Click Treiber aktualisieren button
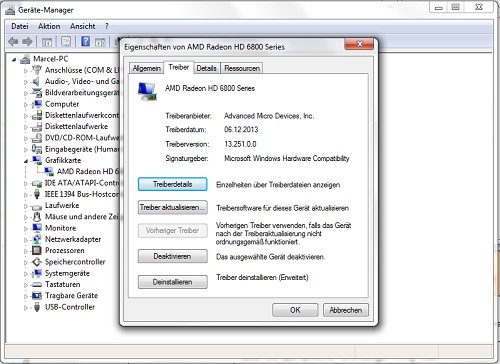500x364 pixels. (173, 207)
